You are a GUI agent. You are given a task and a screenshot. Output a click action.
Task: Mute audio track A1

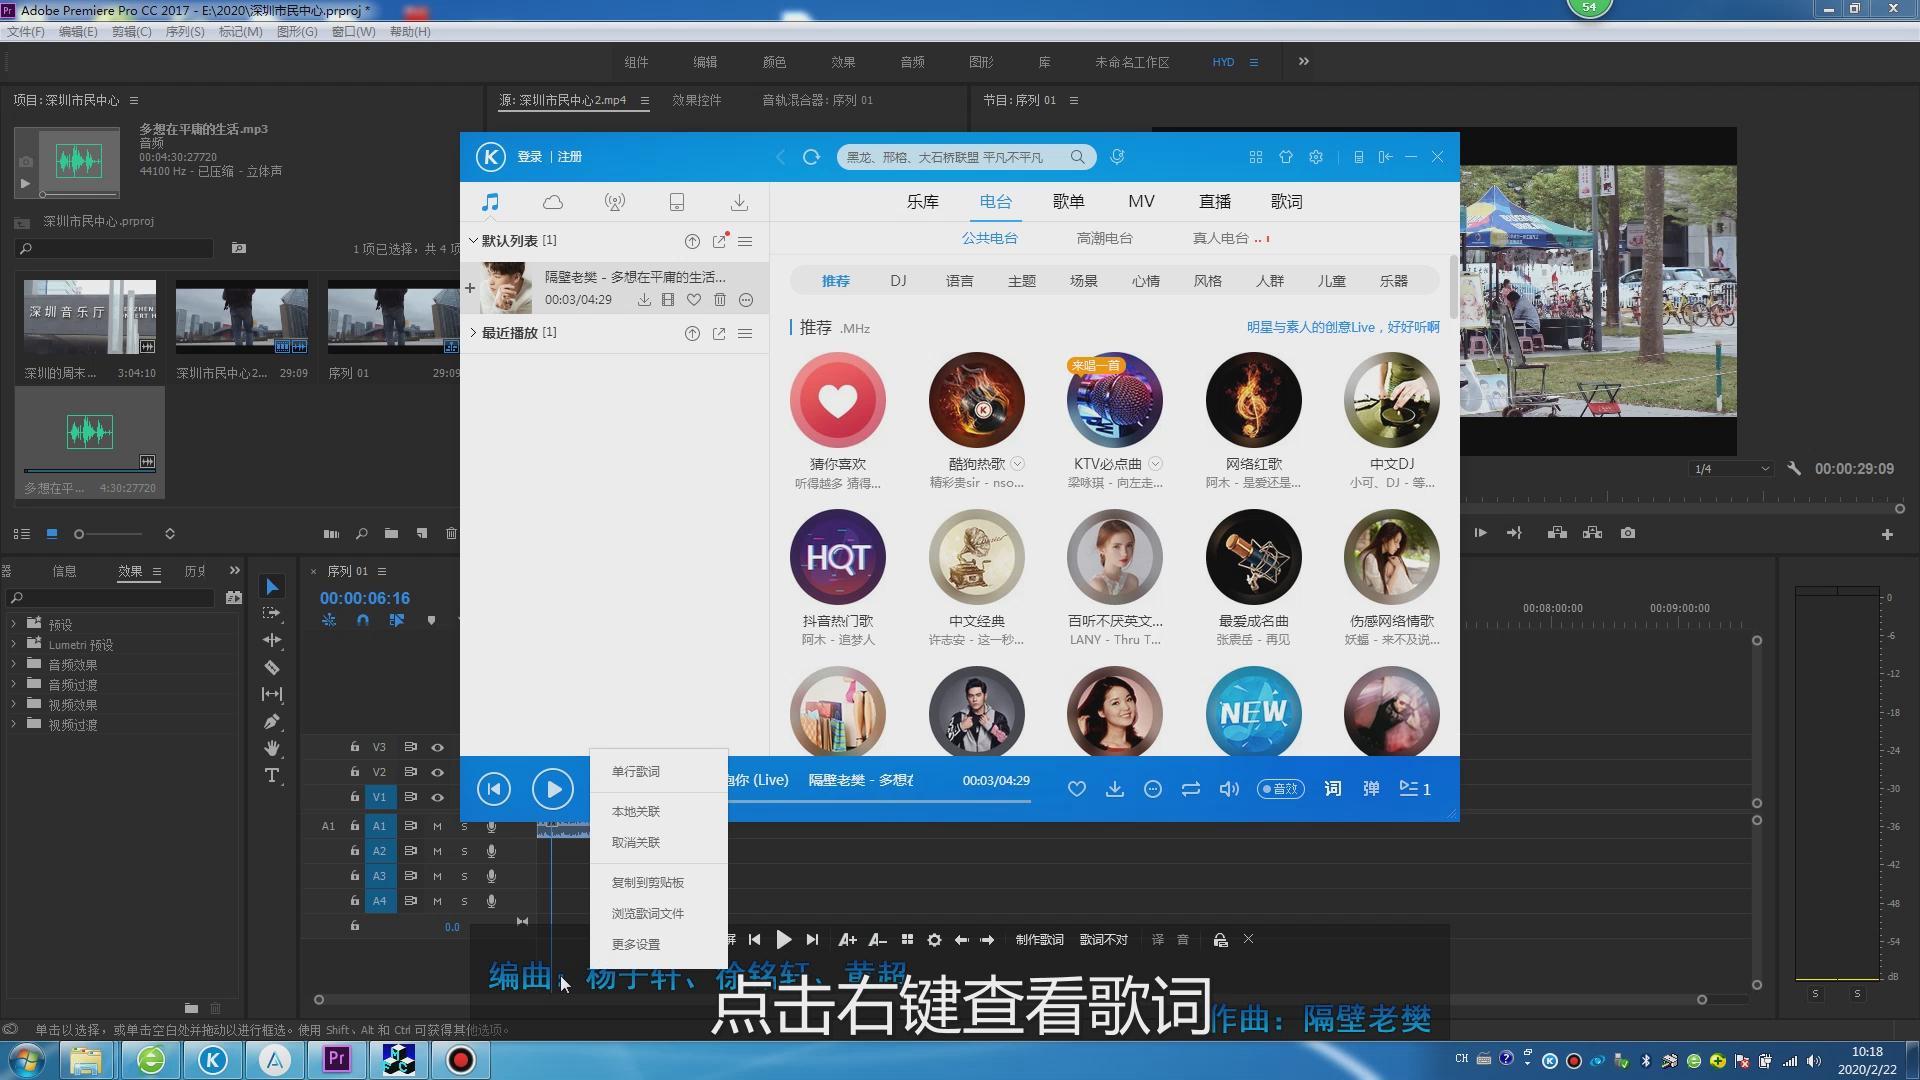[x=437, y=826]
